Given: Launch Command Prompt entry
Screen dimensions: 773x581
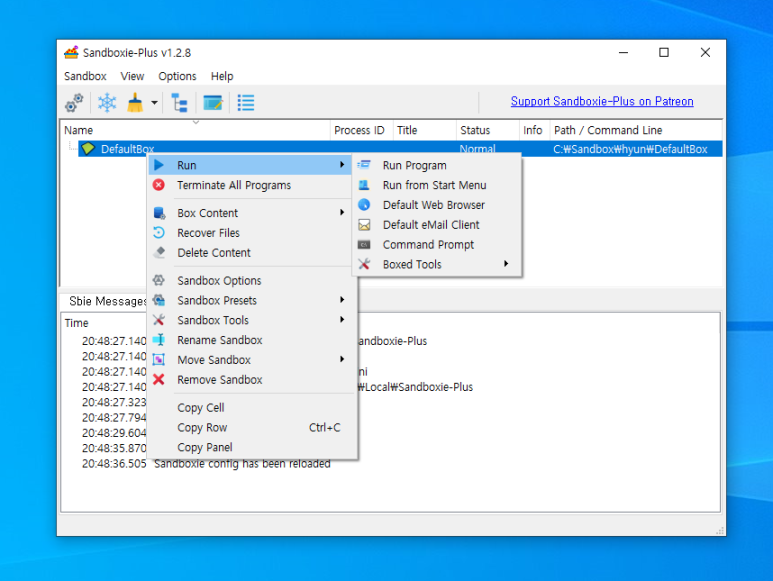Looking at the screenshot, I should 437,244.
